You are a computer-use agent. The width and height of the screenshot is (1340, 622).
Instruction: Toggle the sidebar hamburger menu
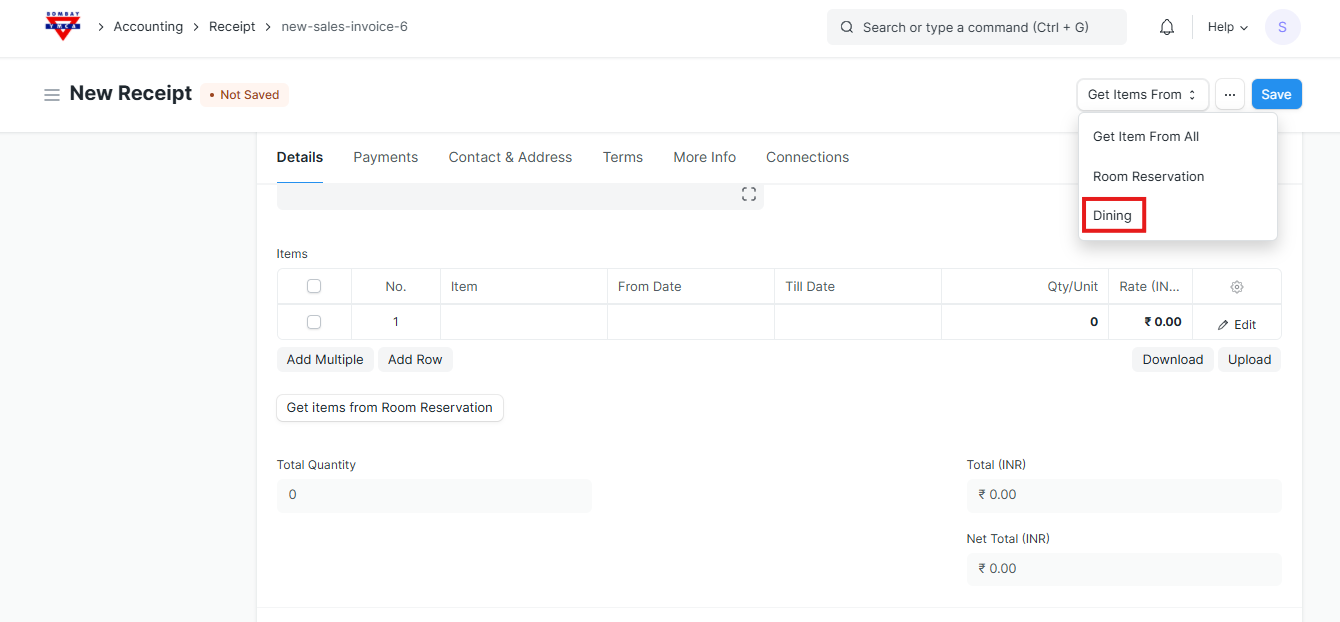pos(52,94)
